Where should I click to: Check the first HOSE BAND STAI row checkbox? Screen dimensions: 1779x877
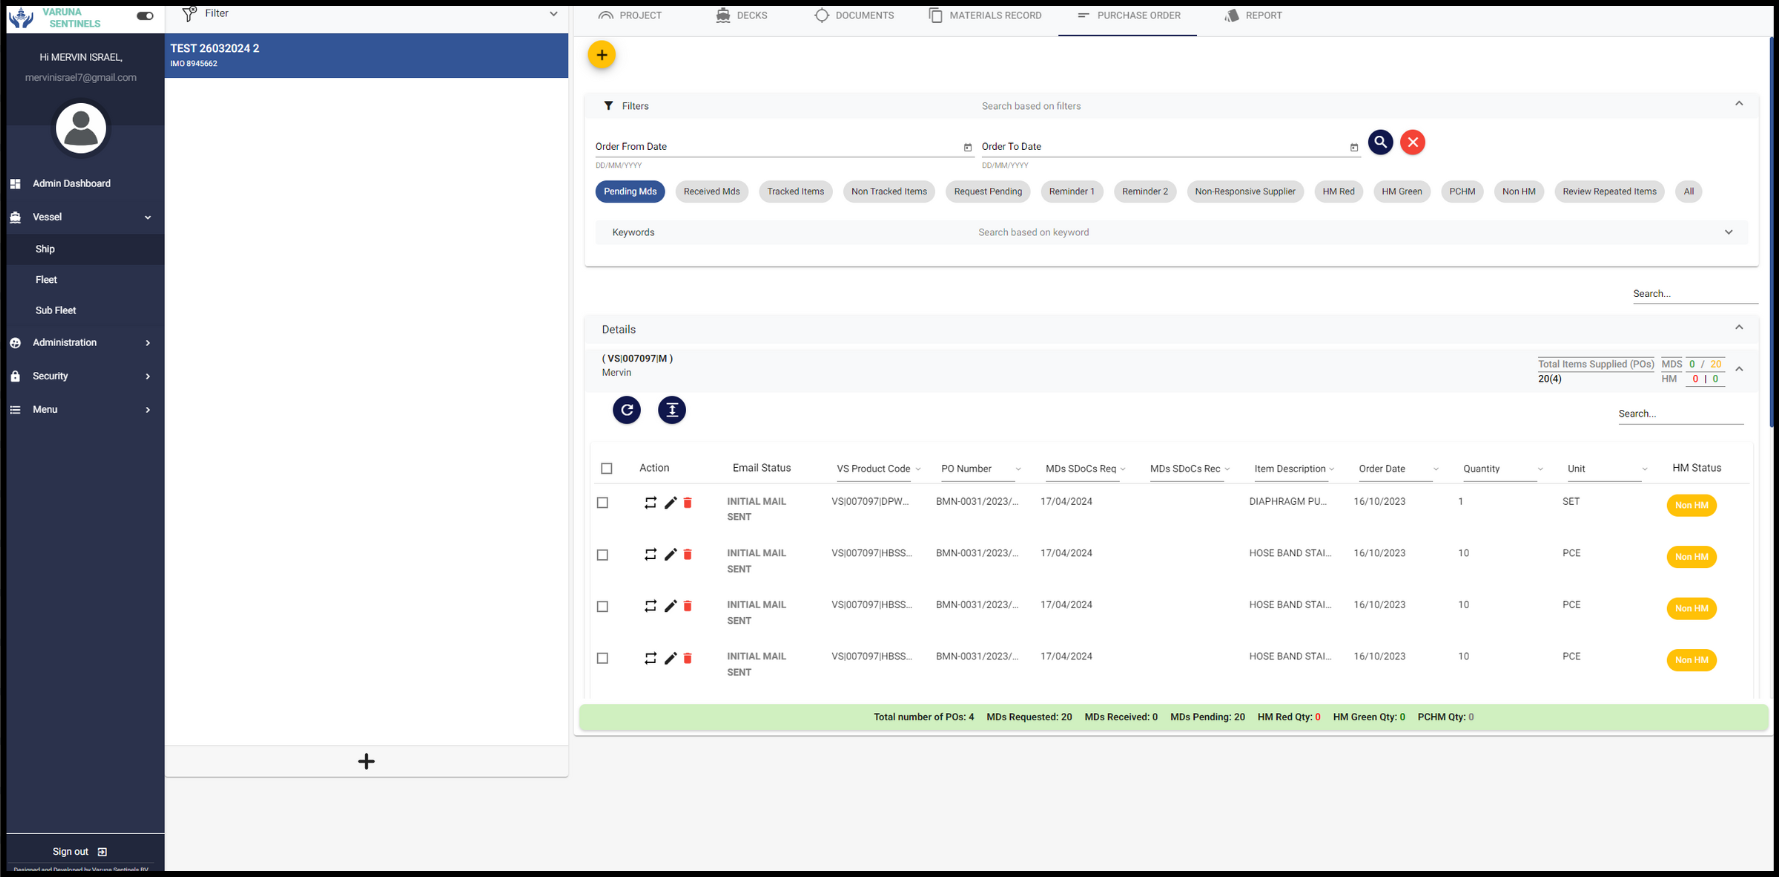click(602, 555)
